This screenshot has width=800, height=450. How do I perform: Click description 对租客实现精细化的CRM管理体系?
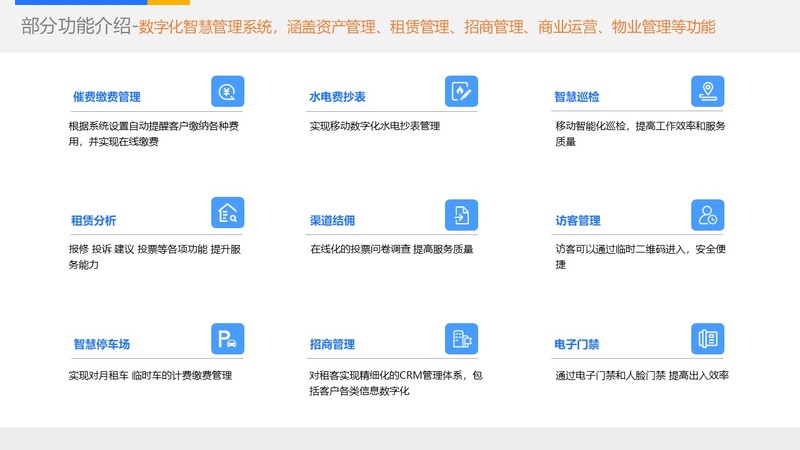[395, 383]
